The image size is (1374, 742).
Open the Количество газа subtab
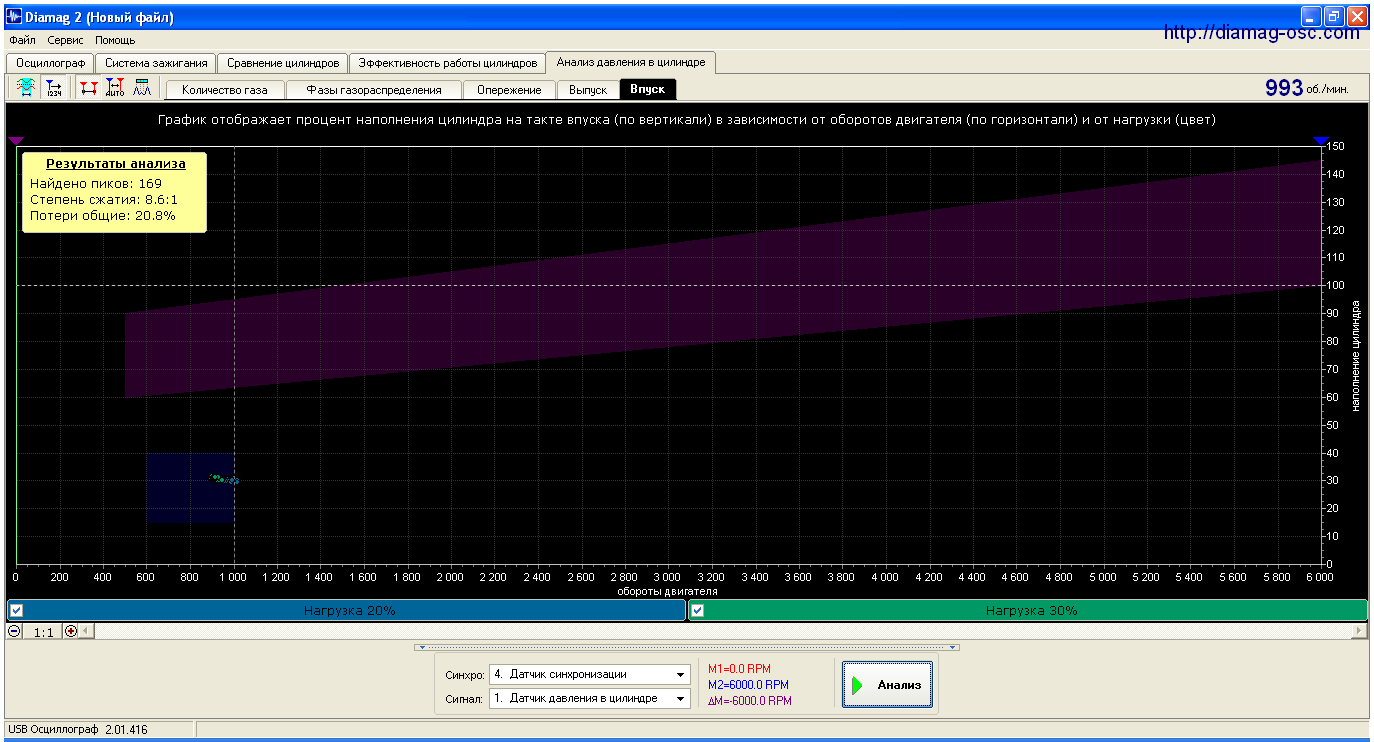(x=225, y=90)
